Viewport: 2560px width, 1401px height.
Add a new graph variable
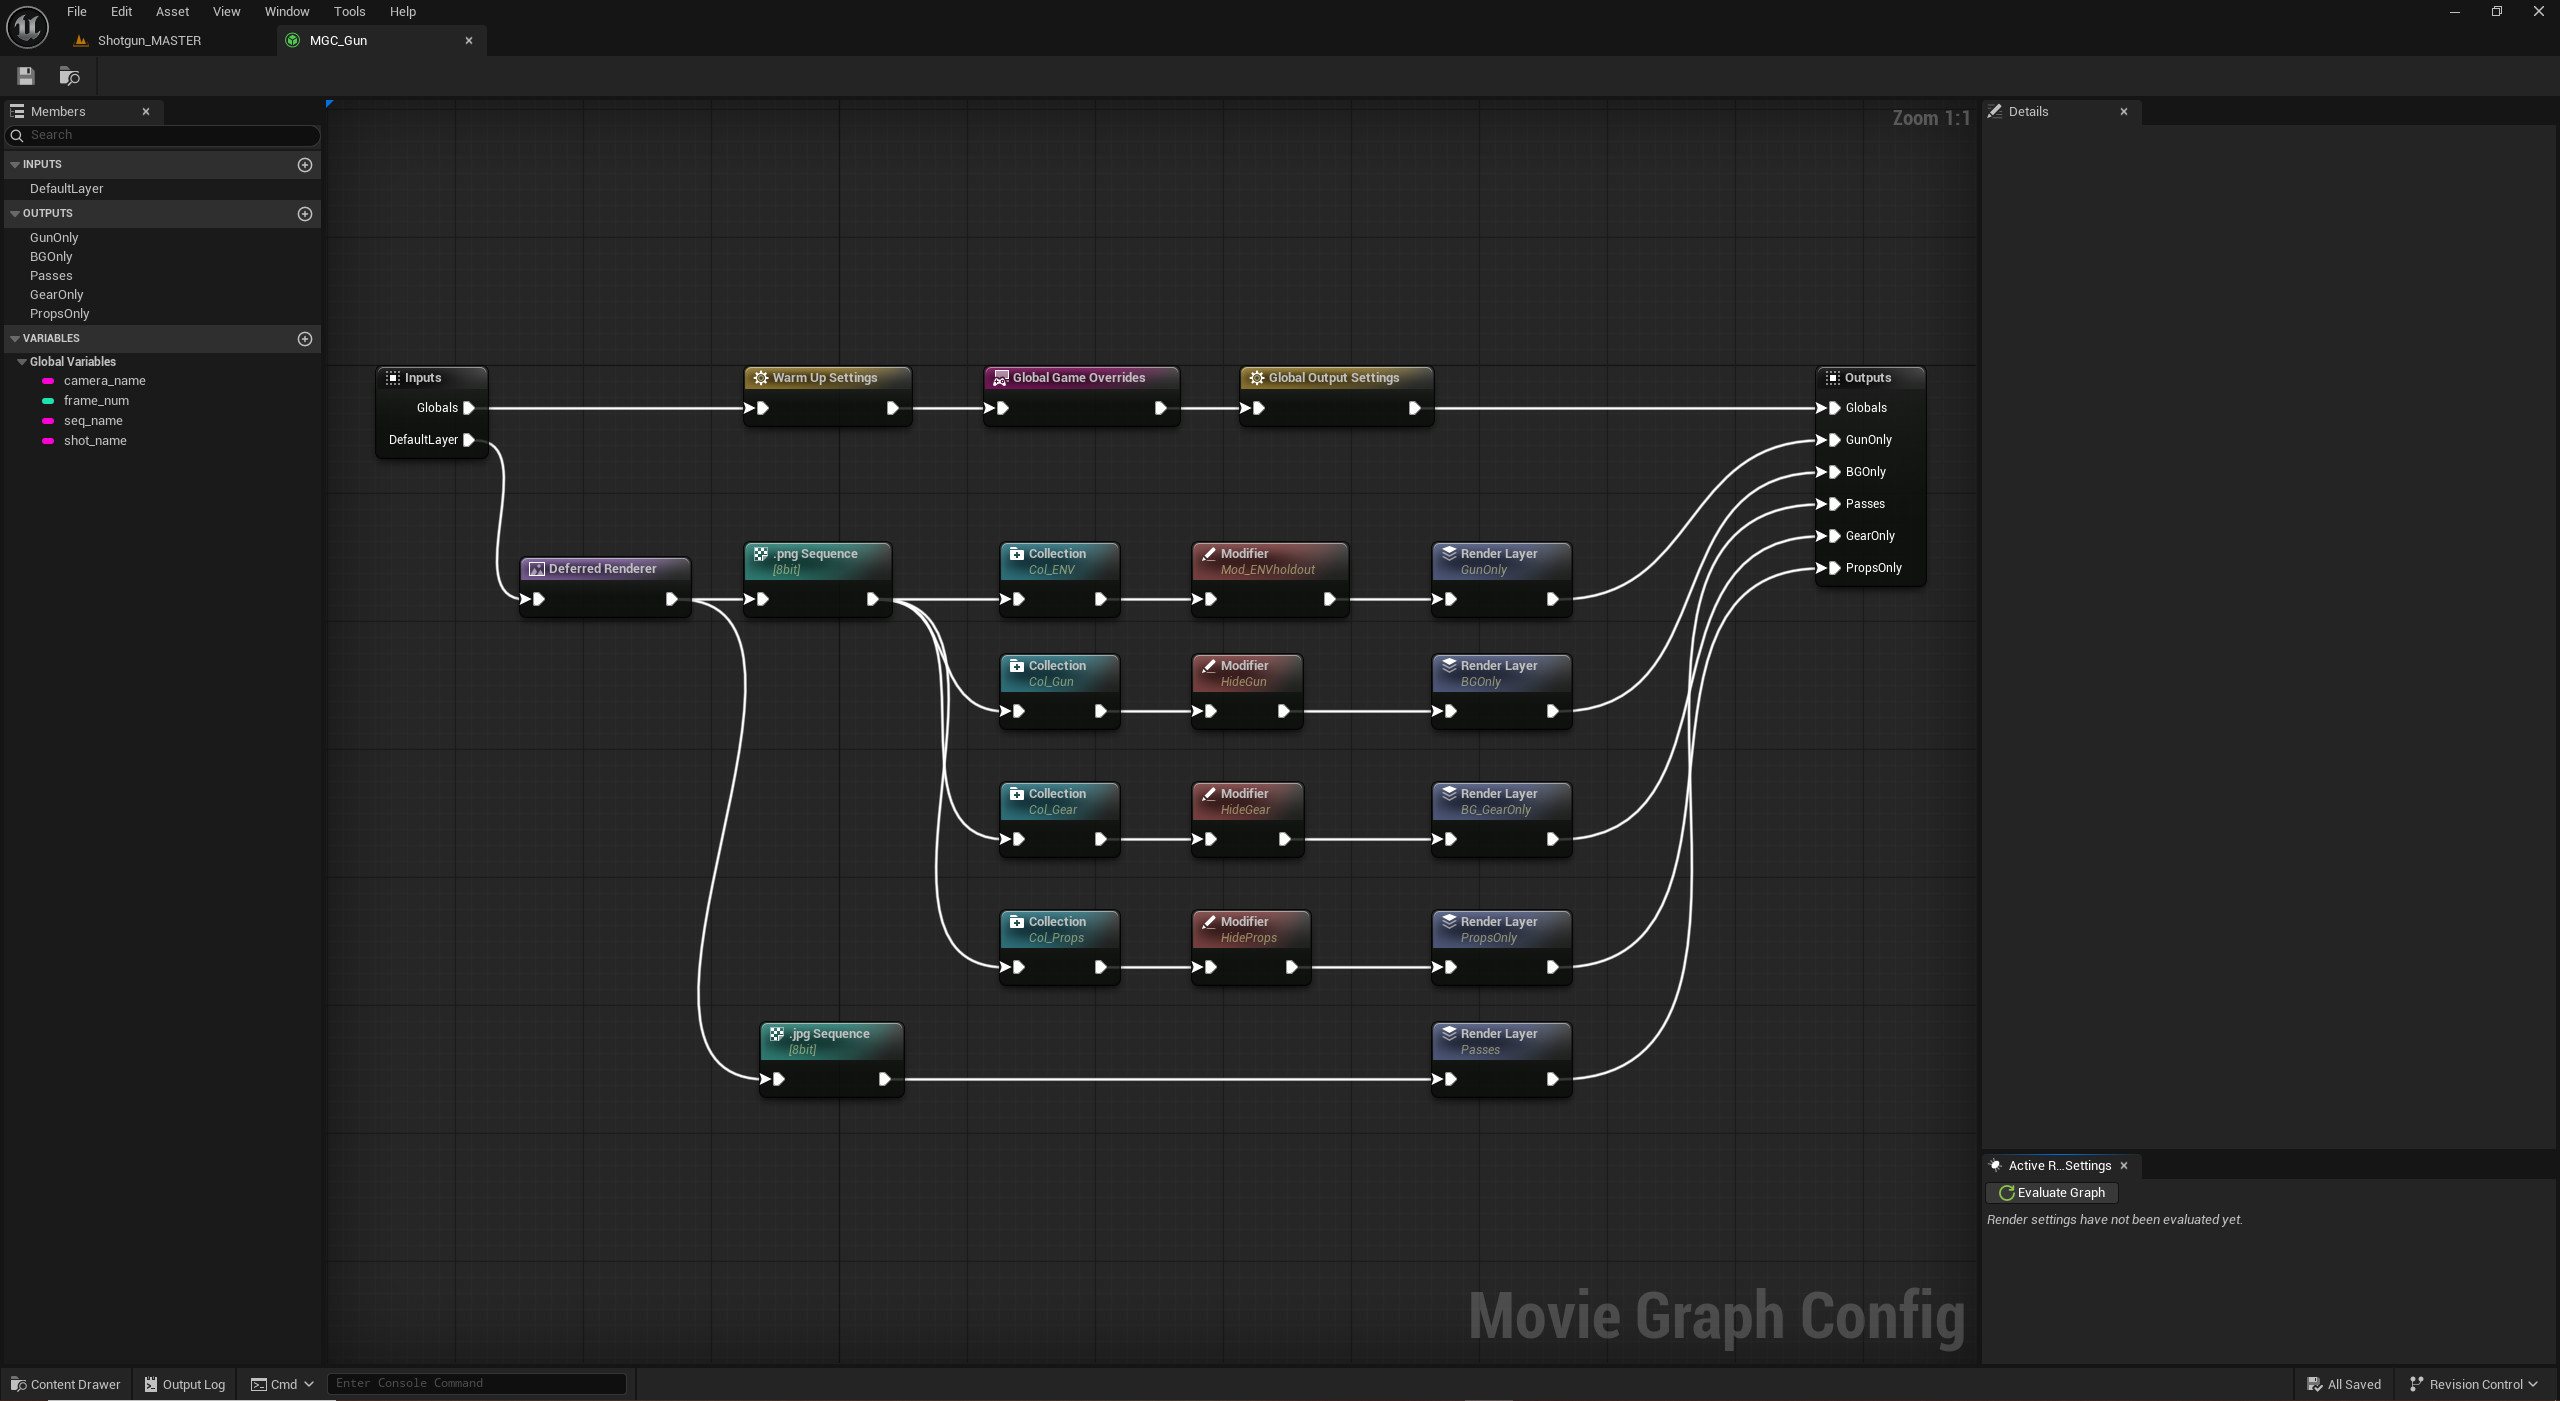(x=305, y=338)
